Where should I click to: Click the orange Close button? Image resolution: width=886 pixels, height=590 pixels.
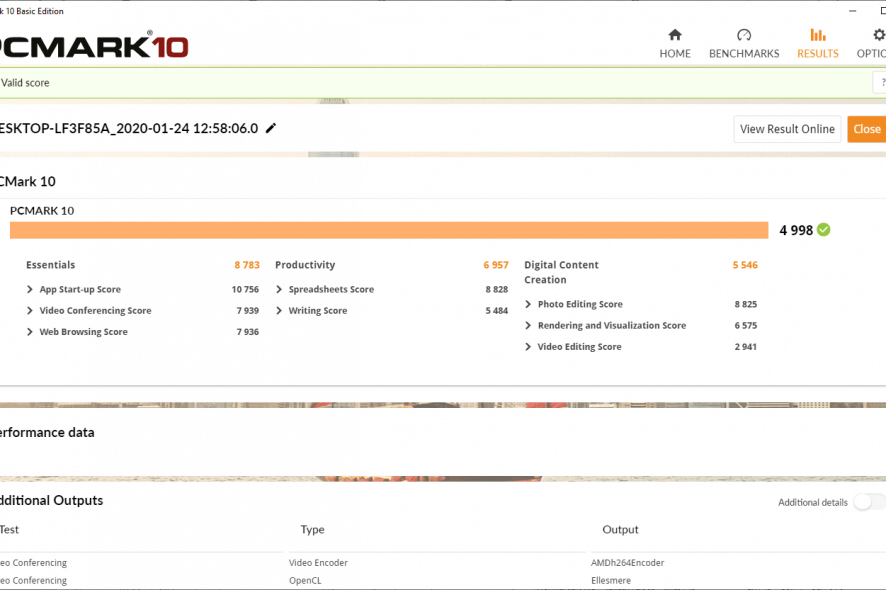click(867, 129)
